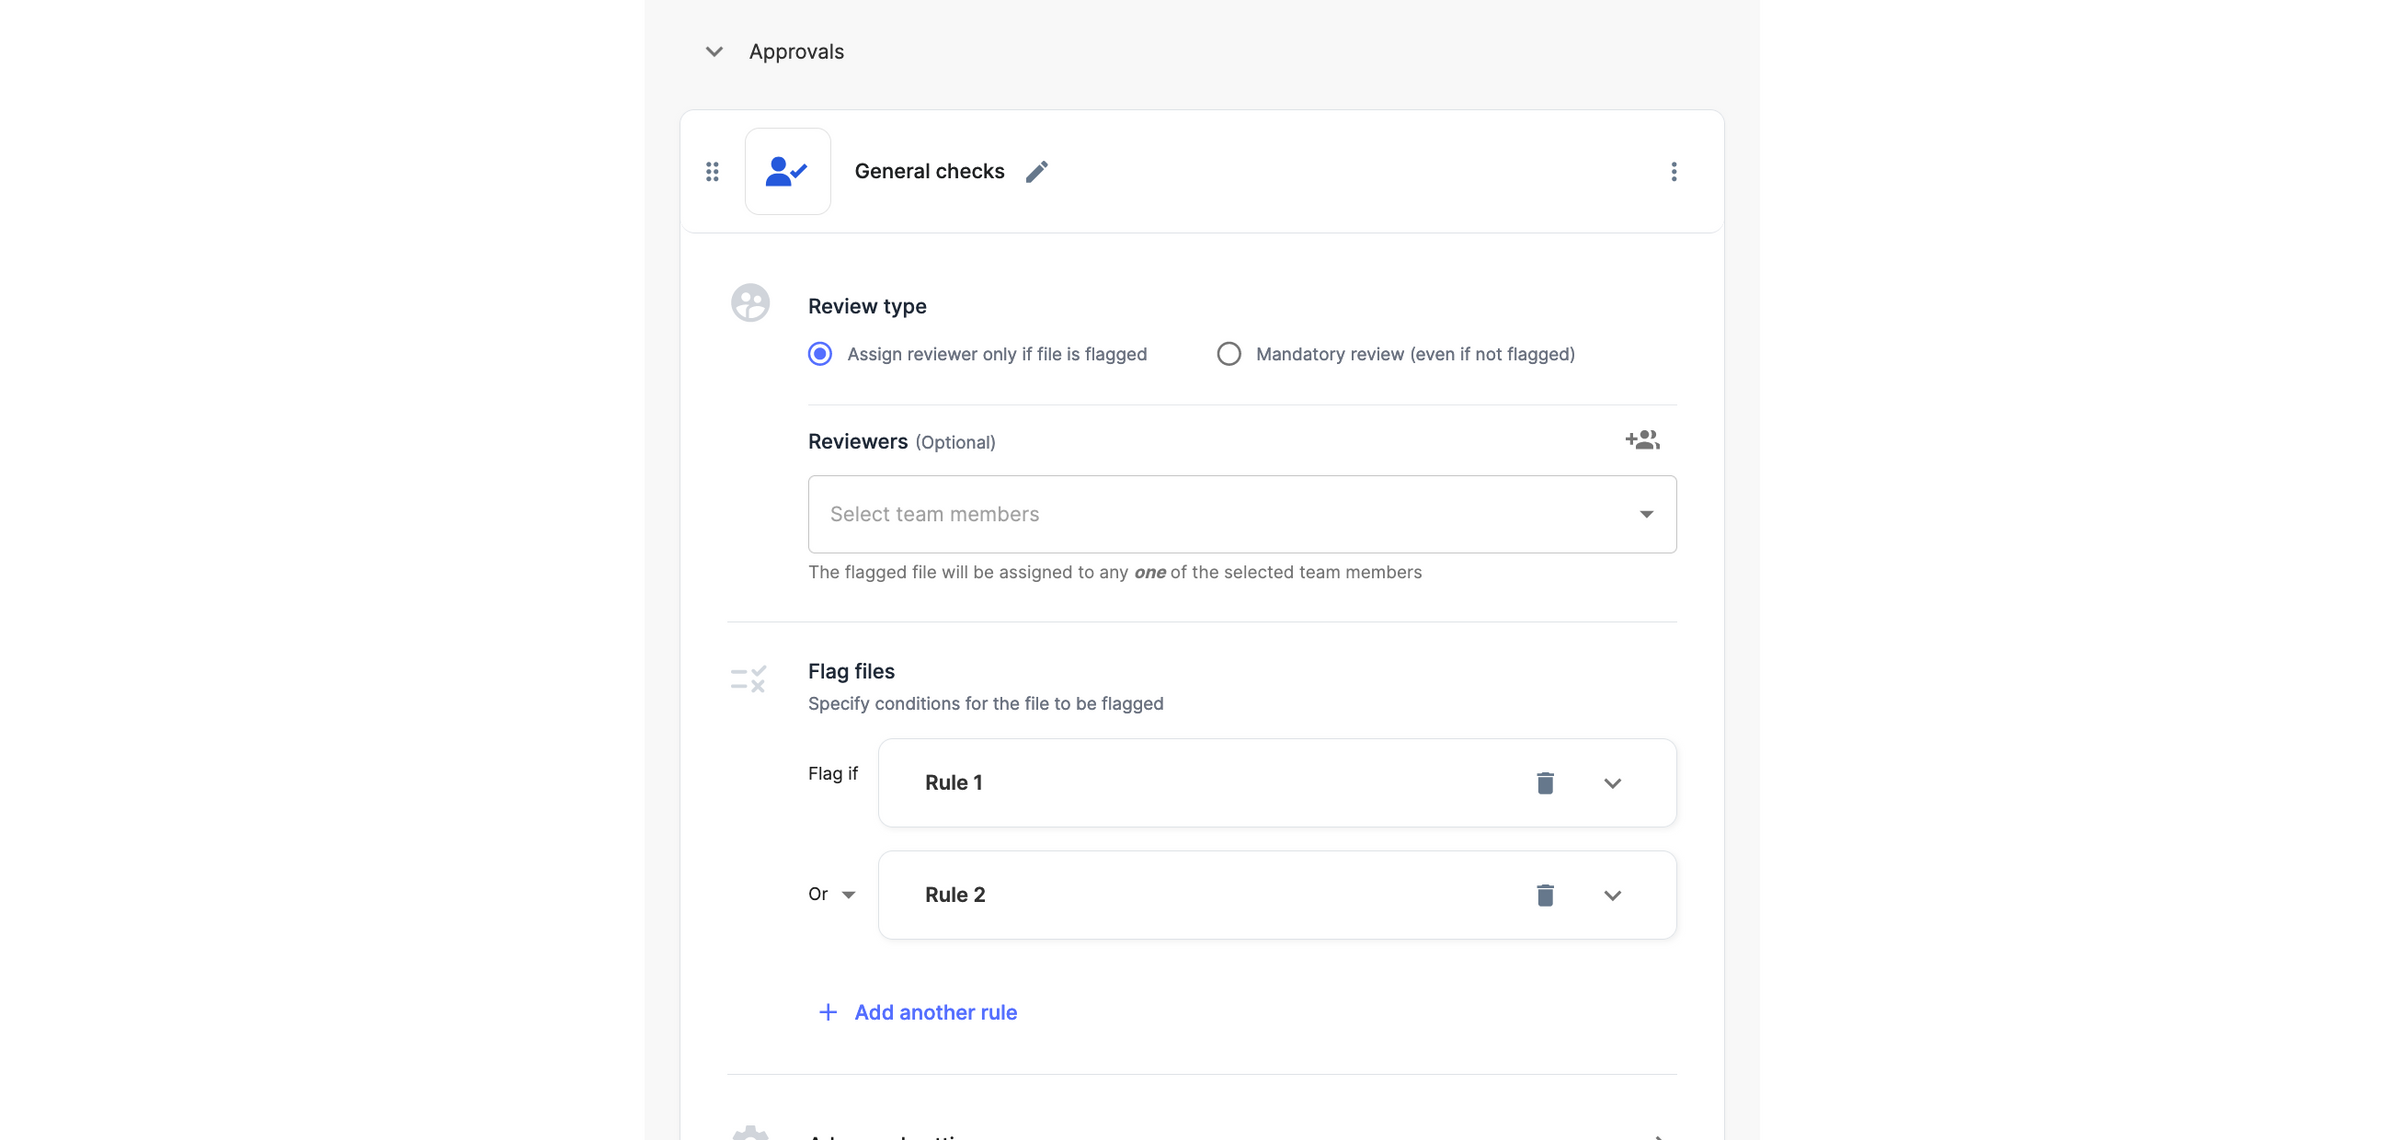The width and height of the screenshot is (2400, 1140).
Task: Click the drag handle grid icon
Action: pyautogui.click(x=713, y=171)
